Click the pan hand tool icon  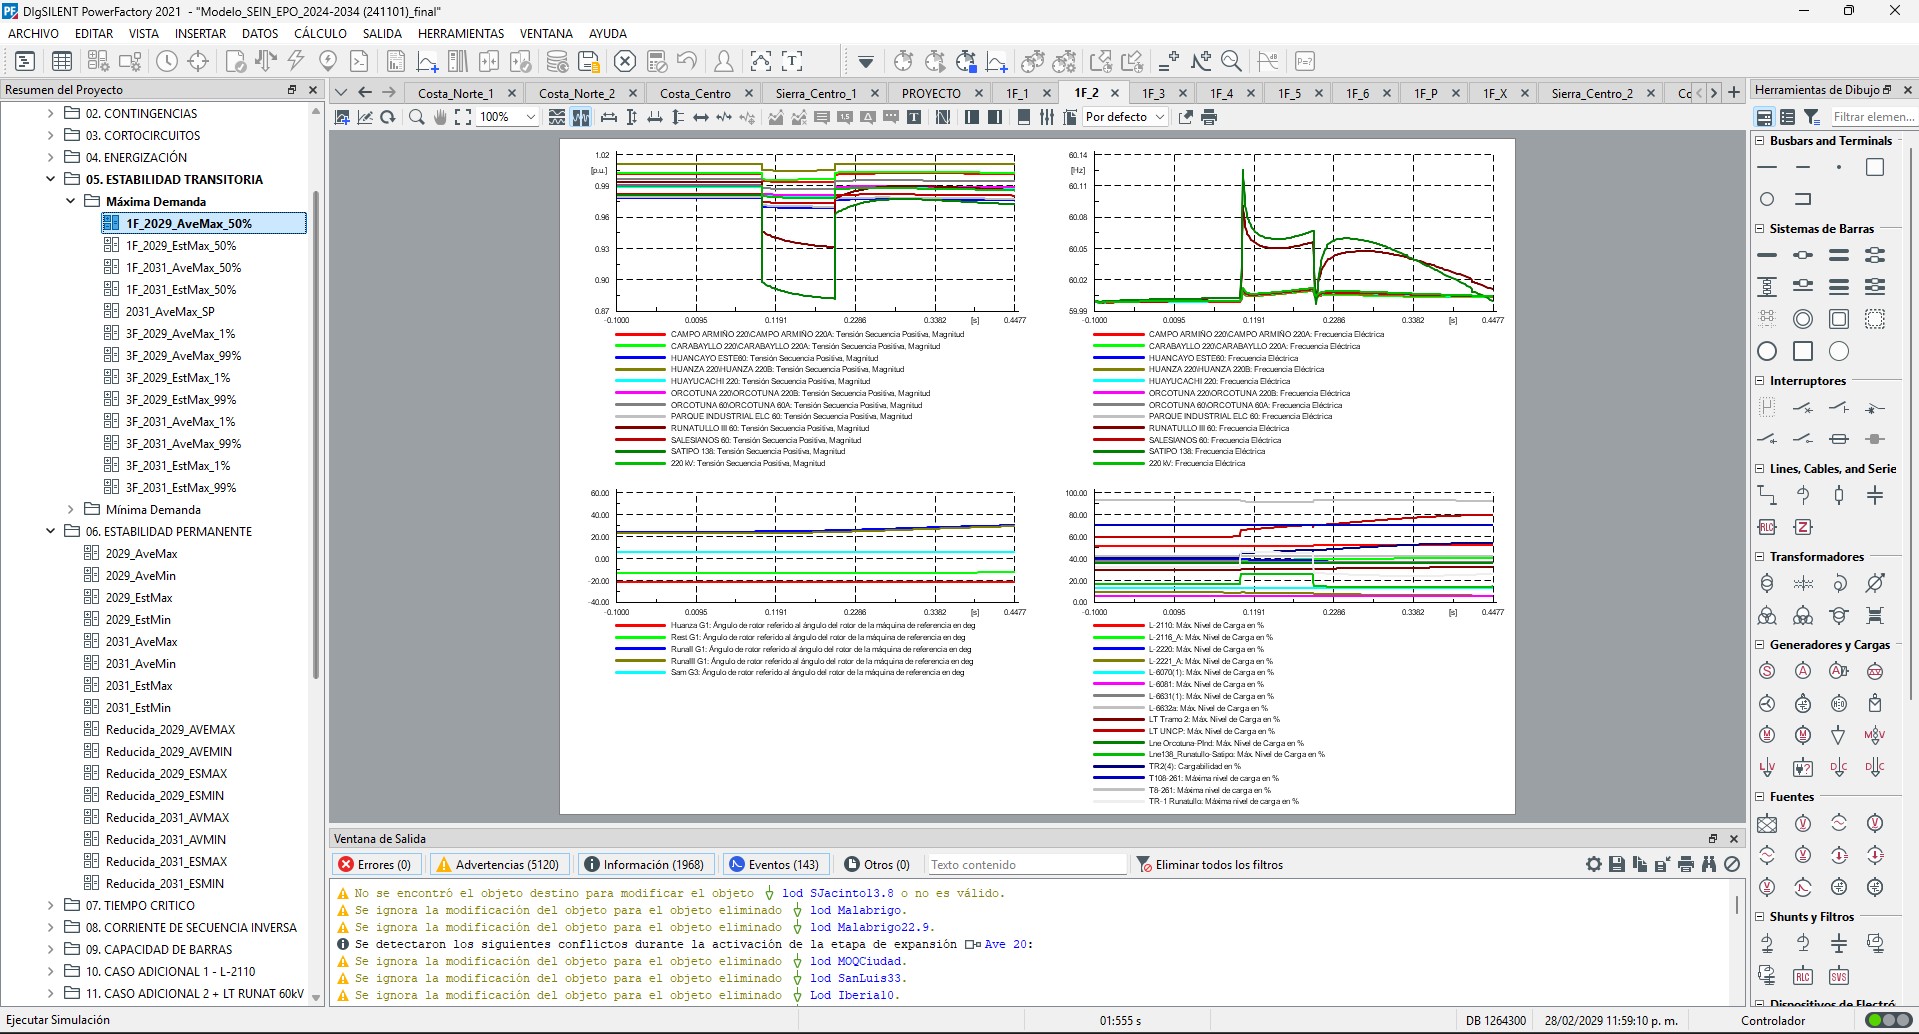point(440,117)
